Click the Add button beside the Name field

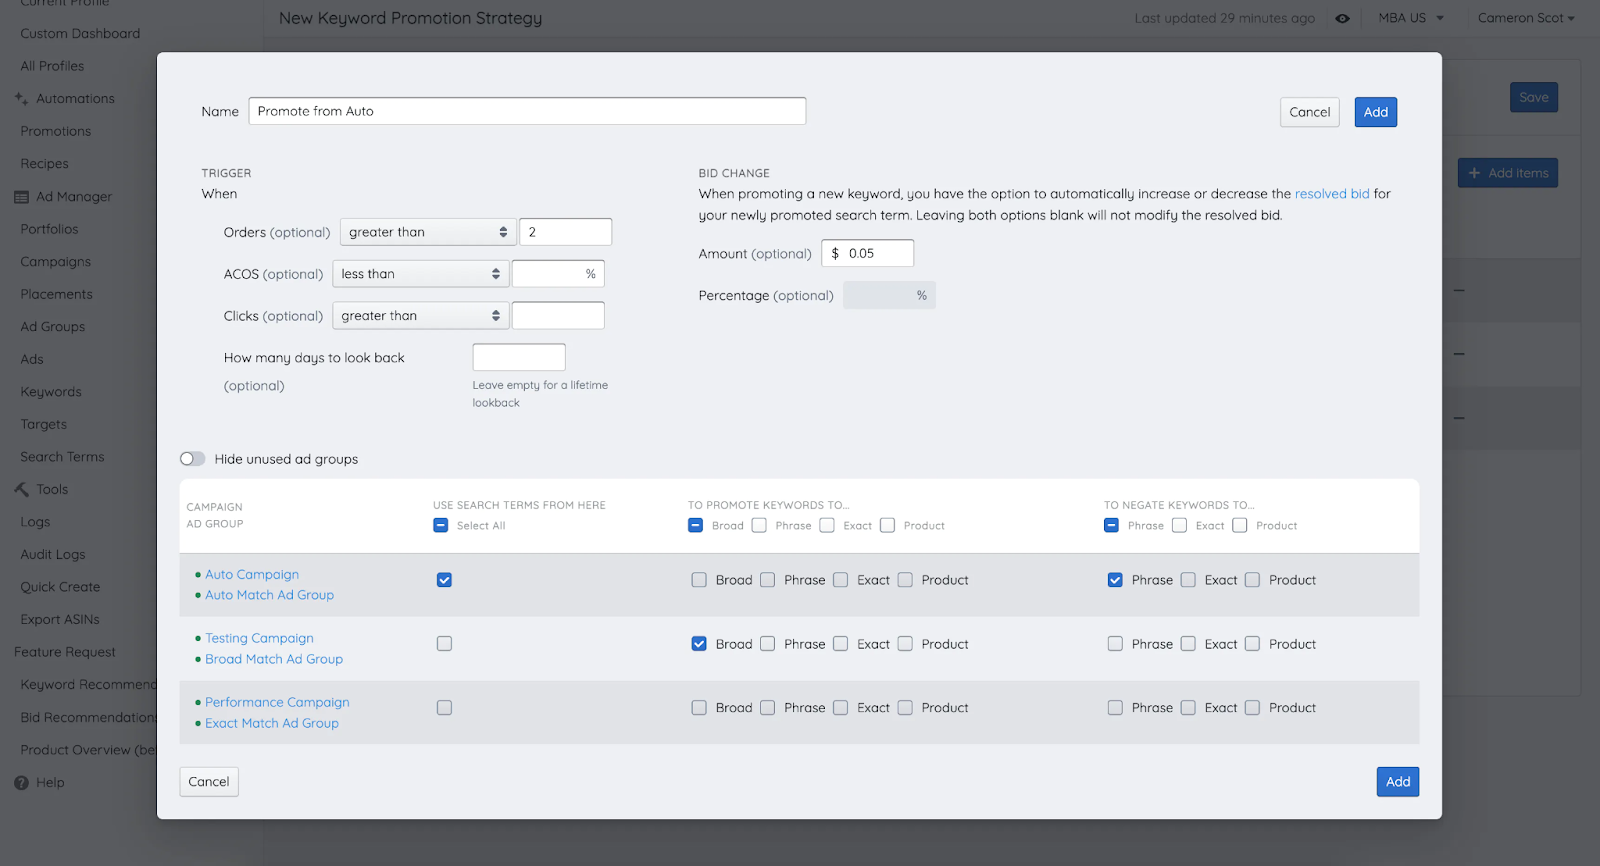(x=1376, y=112)
